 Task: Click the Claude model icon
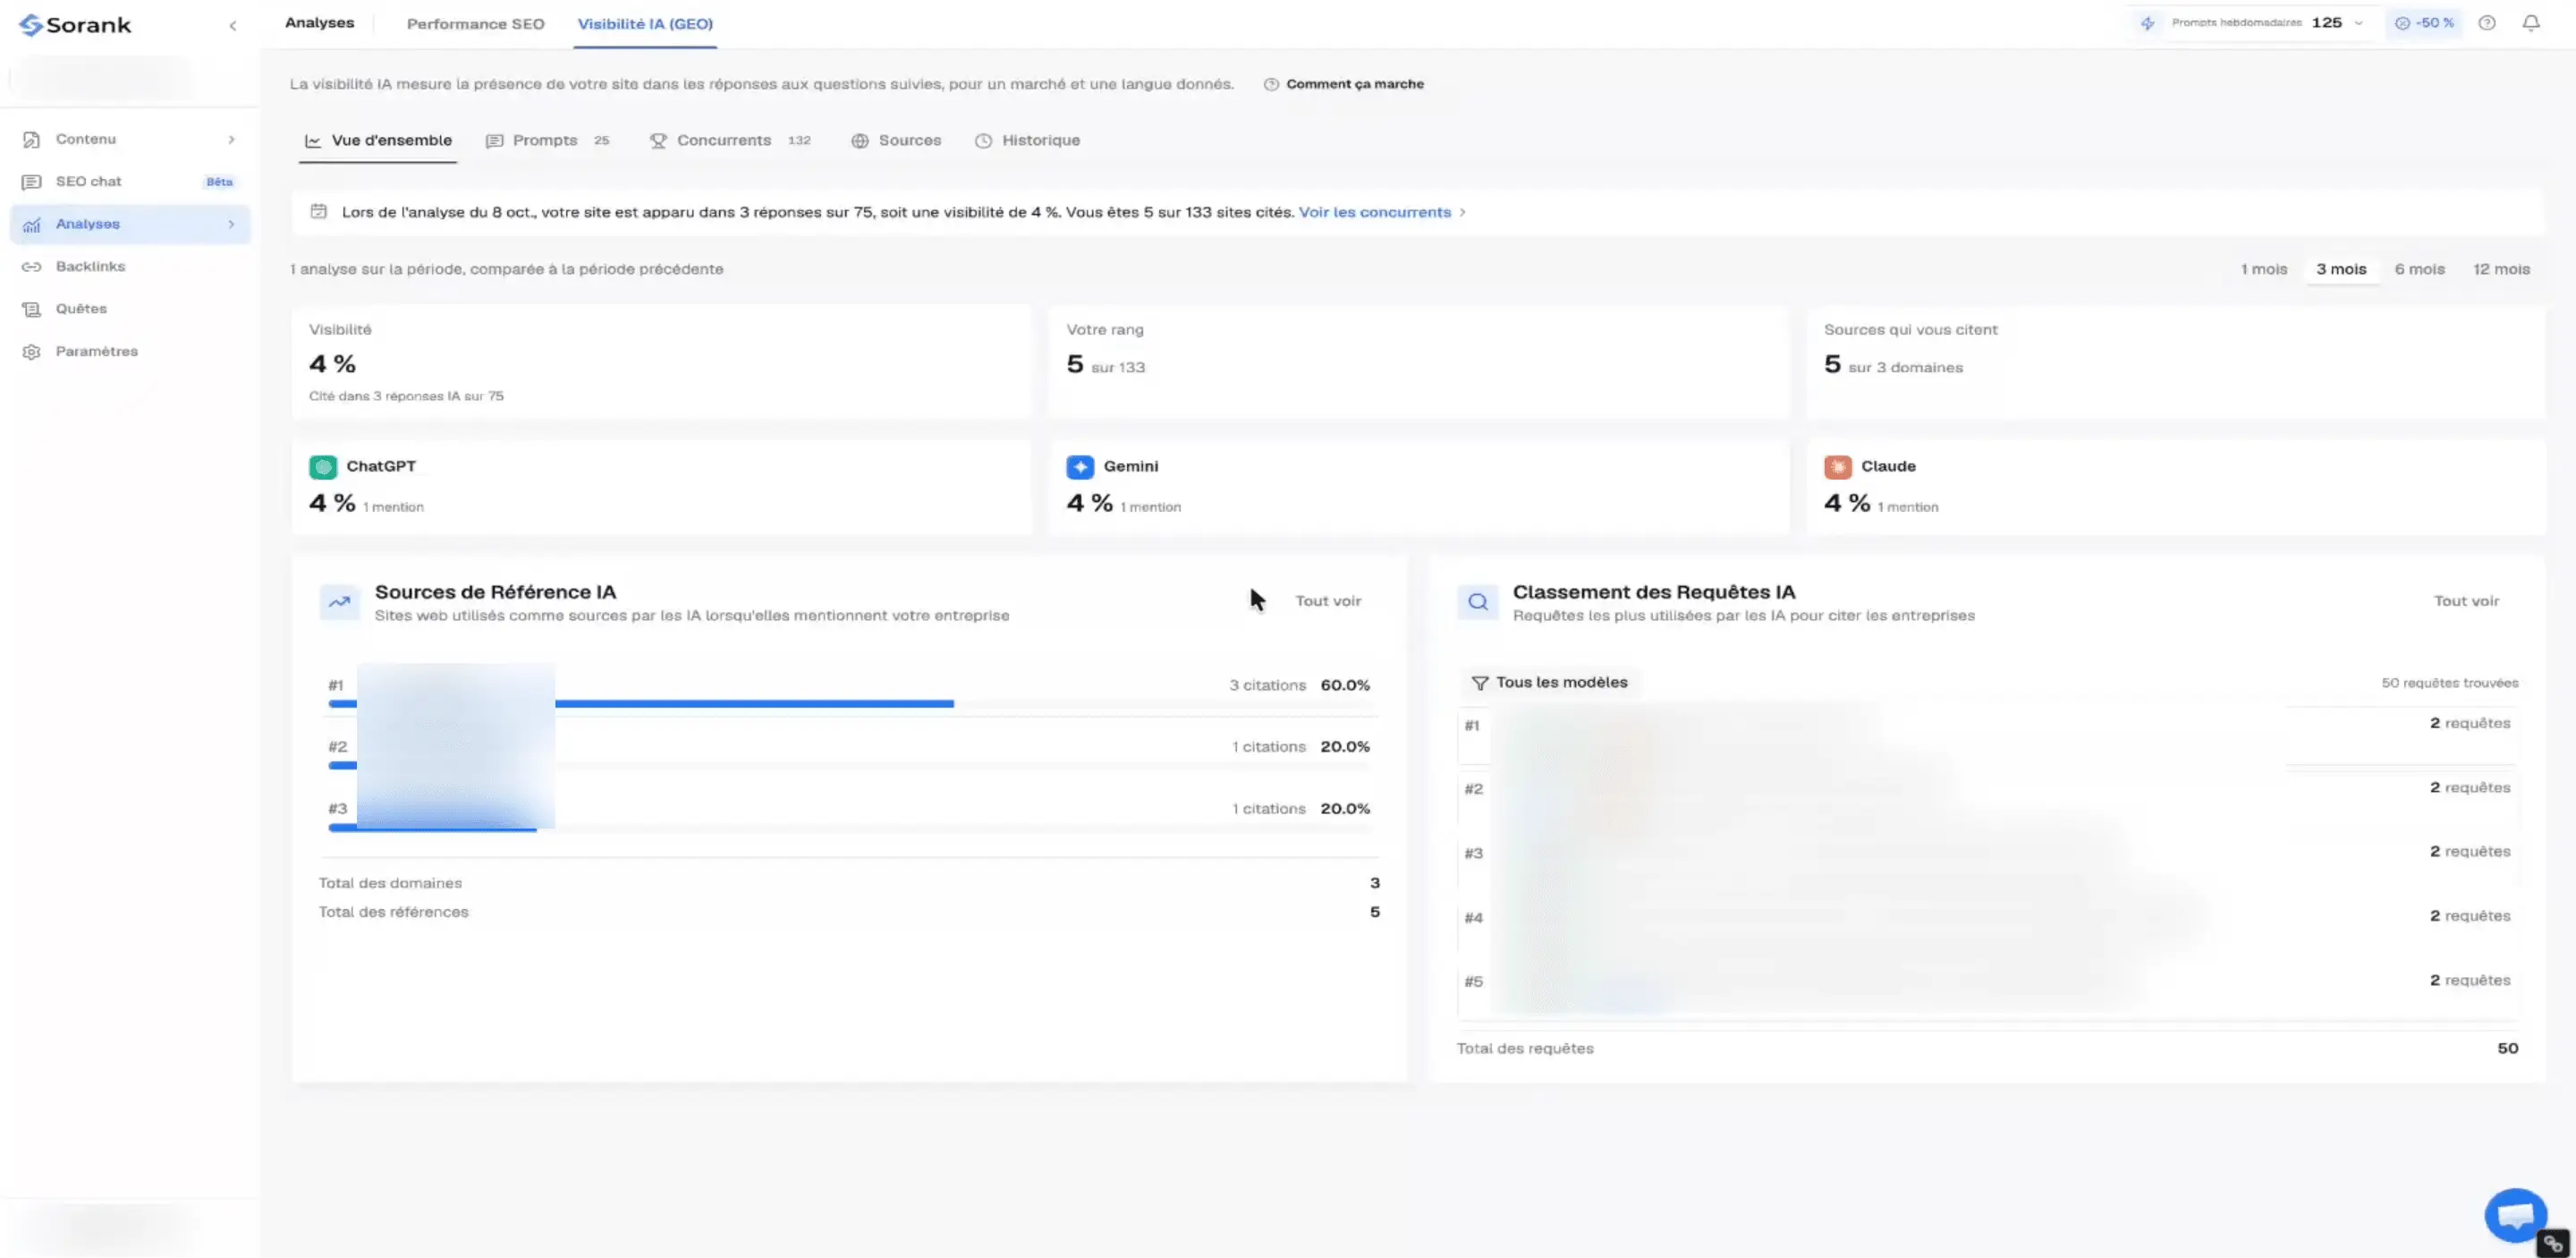pyautogui.click(x=1838, y=467)
